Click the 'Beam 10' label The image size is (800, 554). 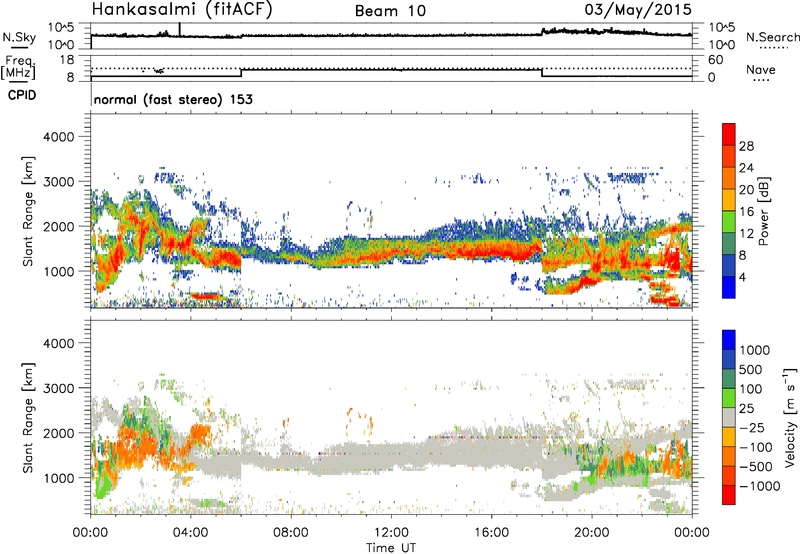(x=390, y=11)
